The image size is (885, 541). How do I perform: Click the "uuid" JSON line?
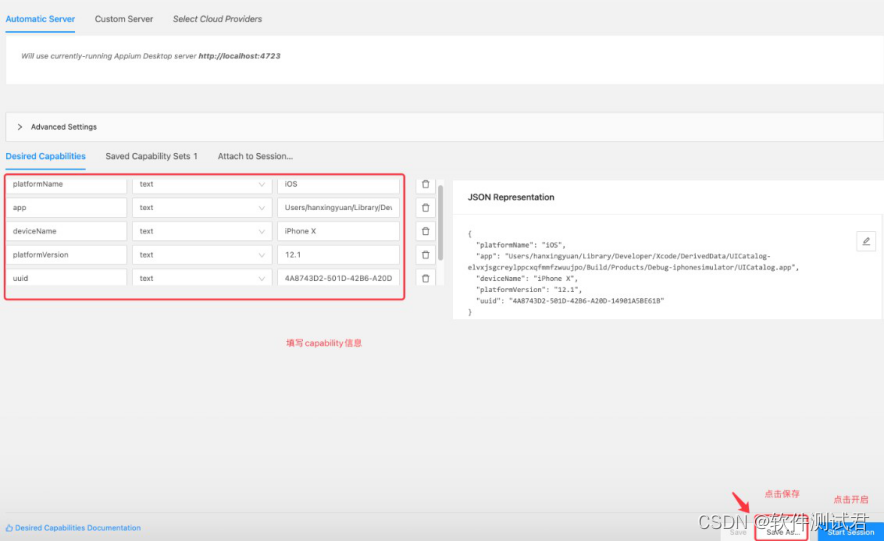(x=570, y=301)
